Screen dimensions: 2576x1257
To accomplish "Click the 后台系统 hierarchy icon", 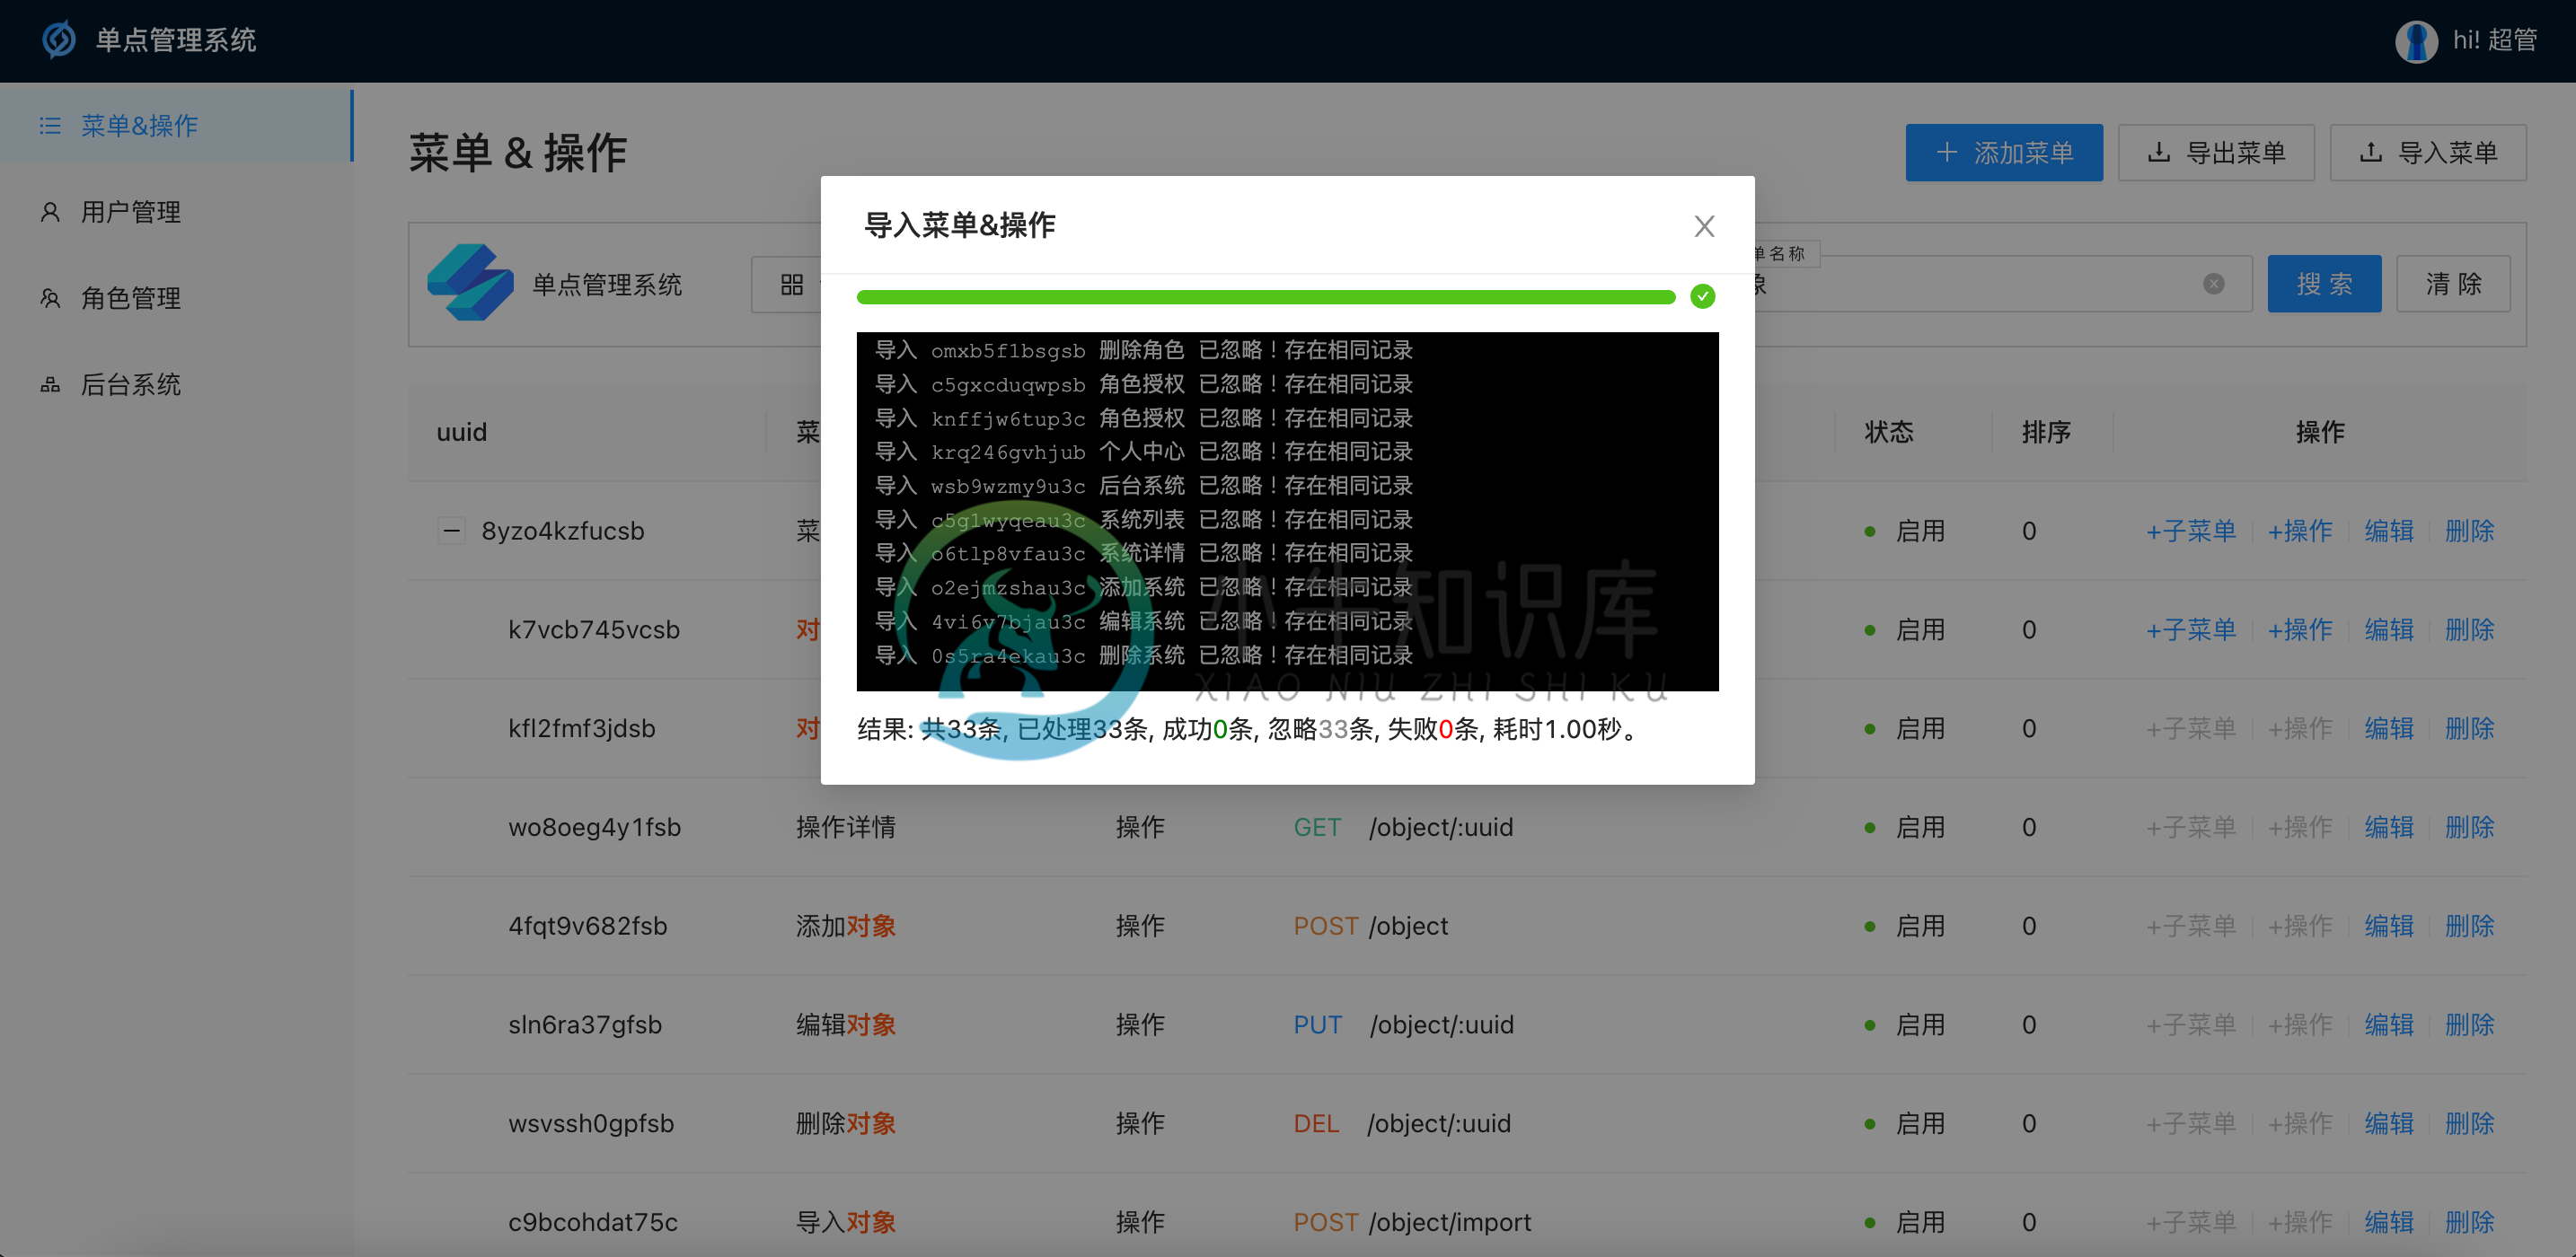I will (x=50, y=384).
